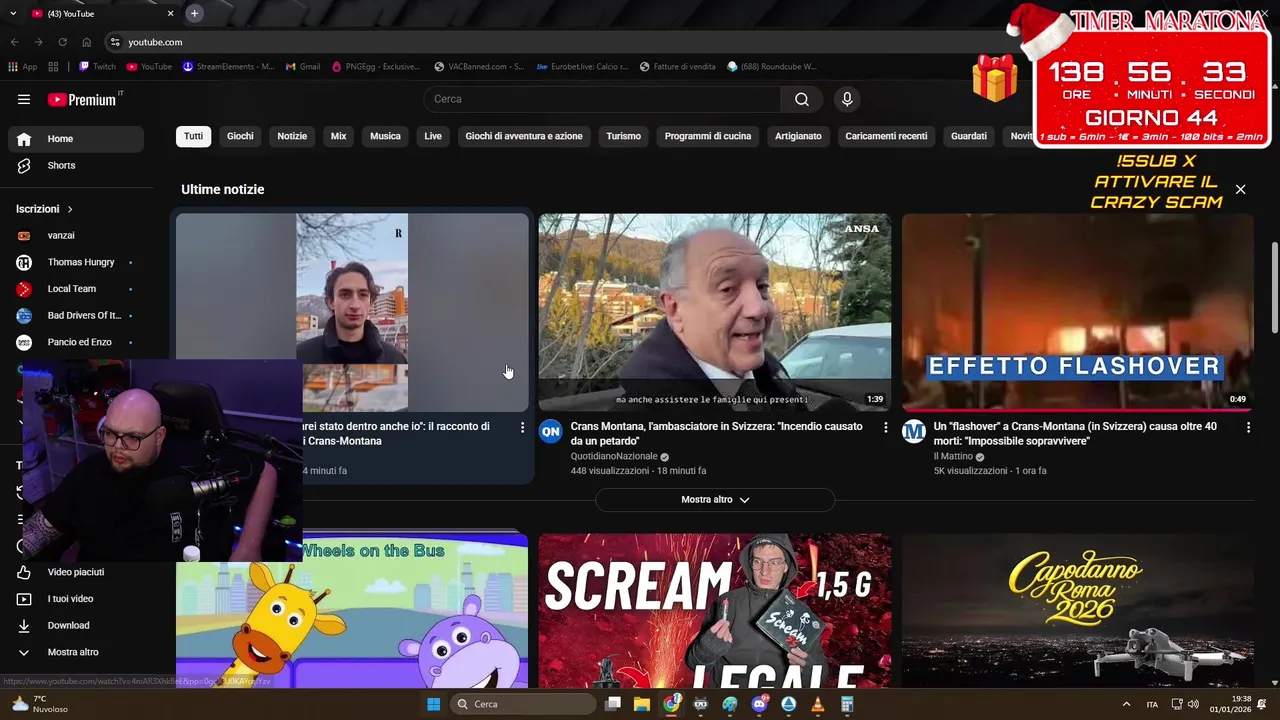Open the EFFETTO FLASHOVER video thumbnail
The width and height of the screenshot is (1280, 720).
[x=1077, y=312]
